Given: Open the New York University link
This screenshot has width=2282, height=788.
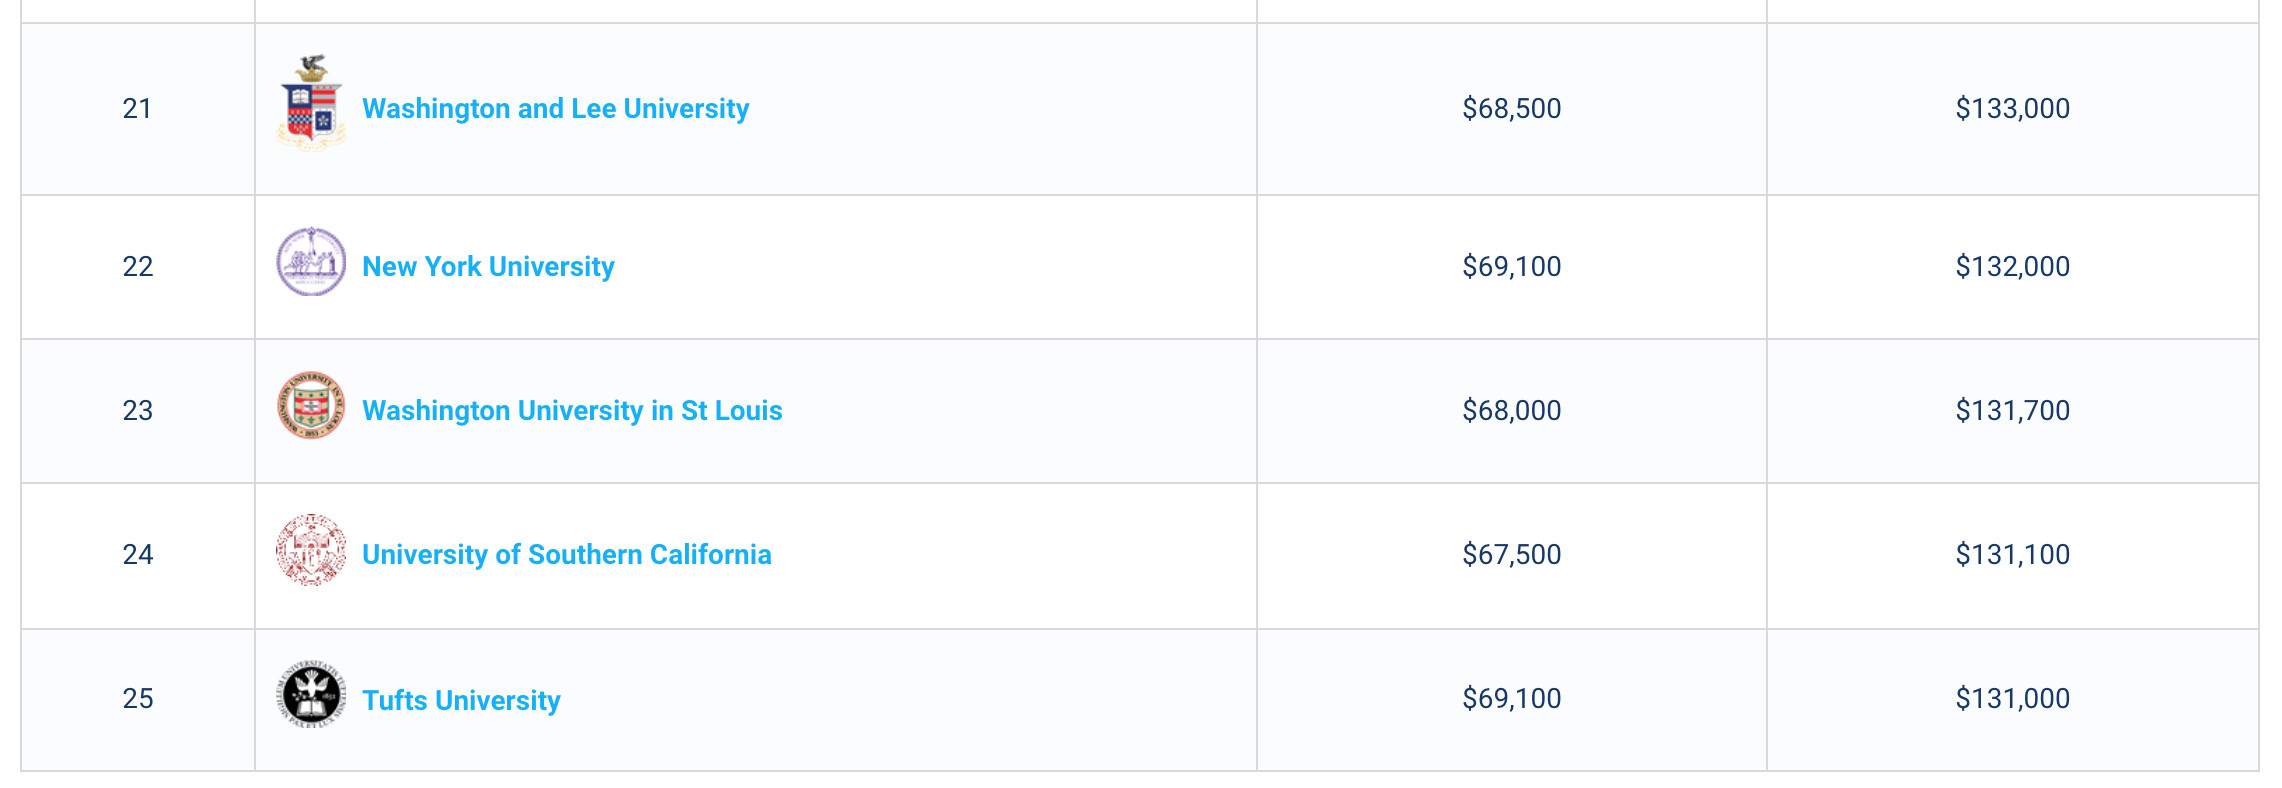Looking at the screenshot, I should click(488, 266).
